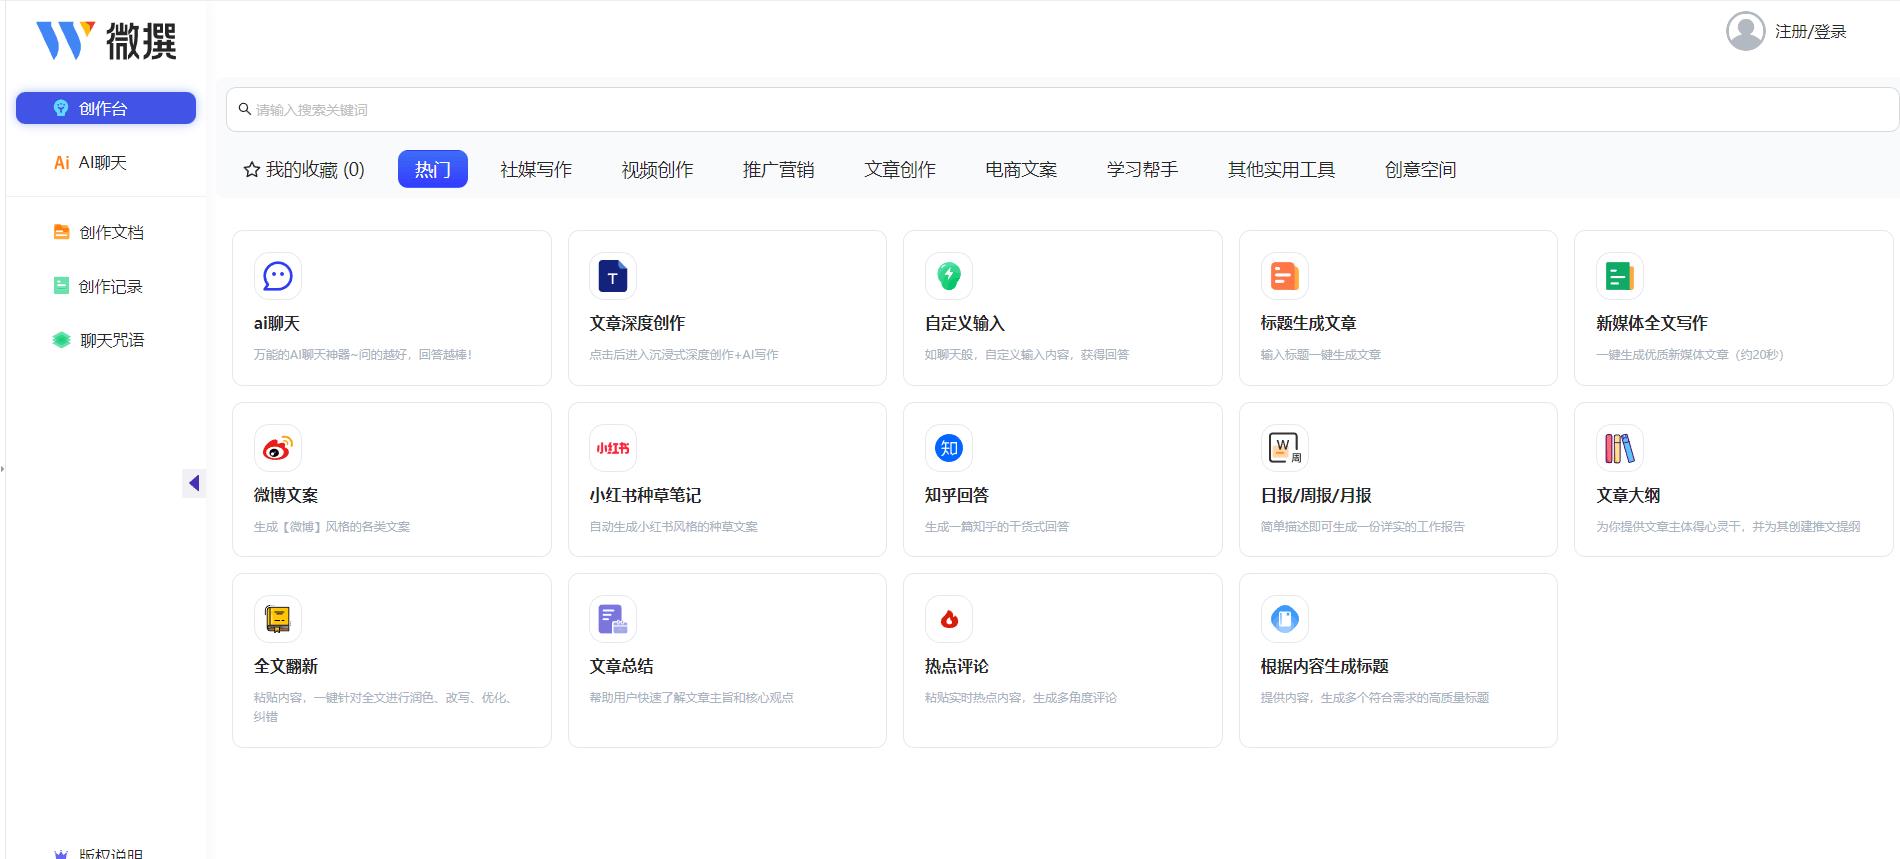Screen dimensions: 1900x859
Task: Click the 知乎回答 Zhihu icon
Action: tap(948, 448)
